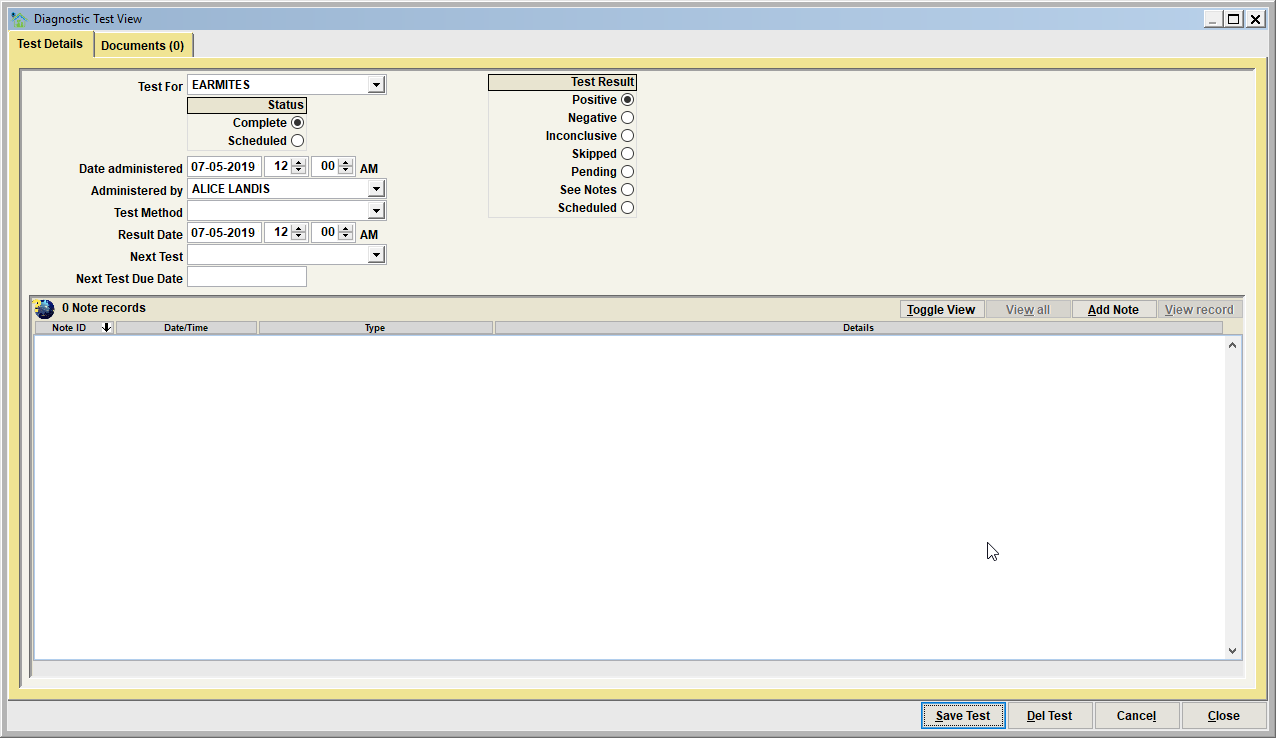Open the Test For dropdown

[376, 85]
